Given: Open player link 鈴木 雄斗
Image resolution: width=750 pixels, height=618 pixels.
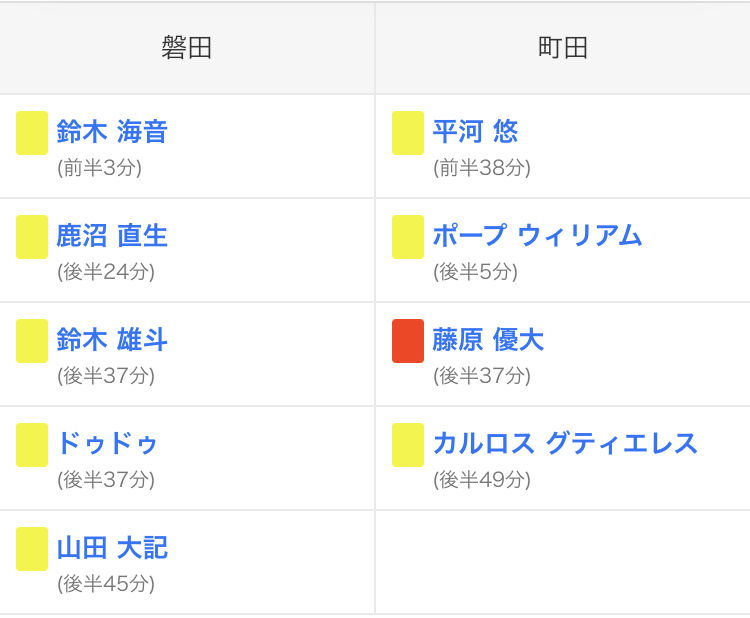Looking at the screenshot, I should 112,340.
